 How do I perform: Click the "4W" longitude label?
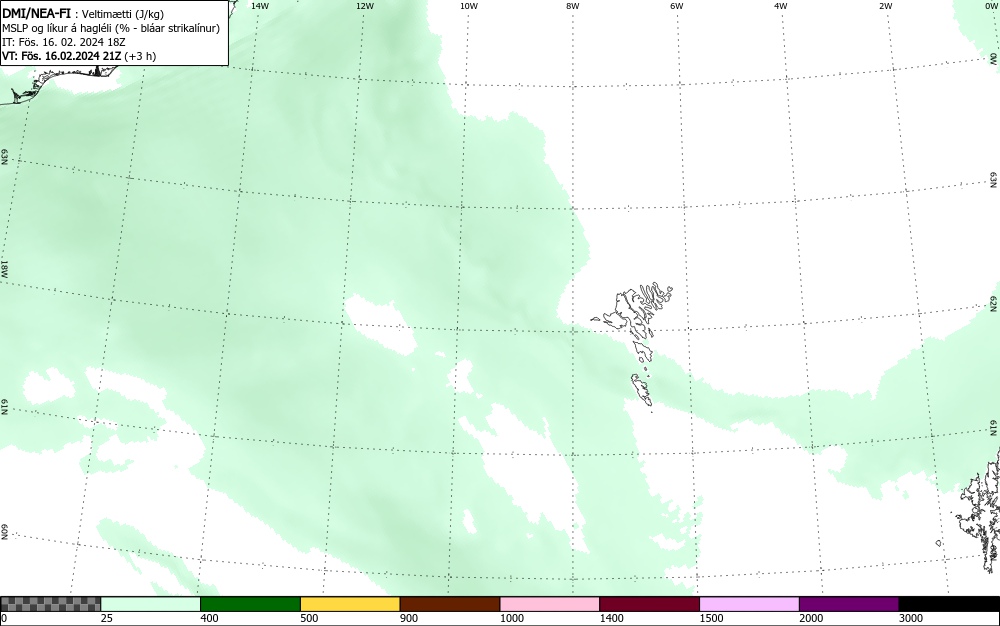coord(781,6)
